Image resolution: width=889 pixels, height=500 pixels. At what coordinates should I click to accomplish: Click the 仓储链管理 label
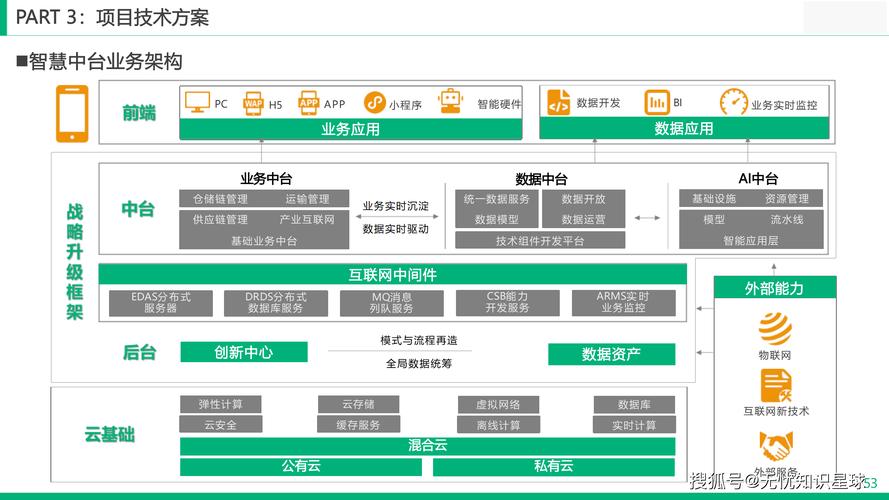pyautogui.click(x=220, y=199)
